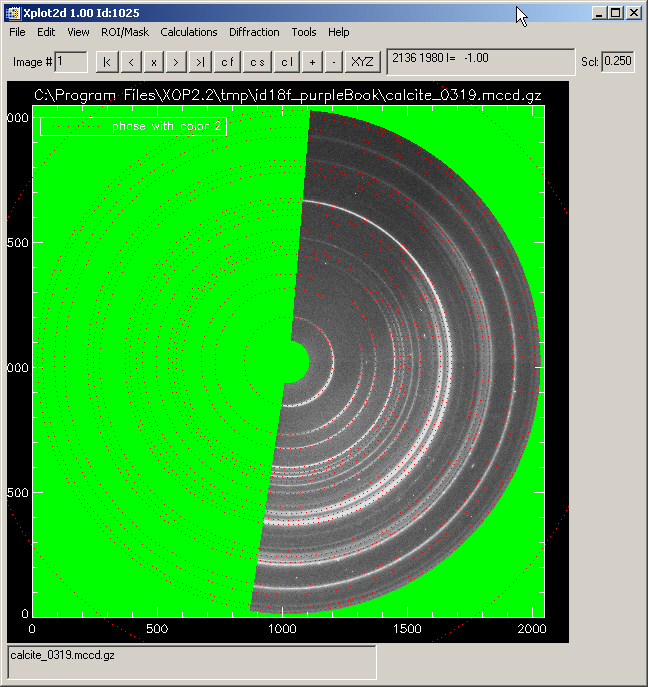The height and width of the screenshot is (687, 648).
Task: Open the ROI/Mask menu
Action: [125, 32]
